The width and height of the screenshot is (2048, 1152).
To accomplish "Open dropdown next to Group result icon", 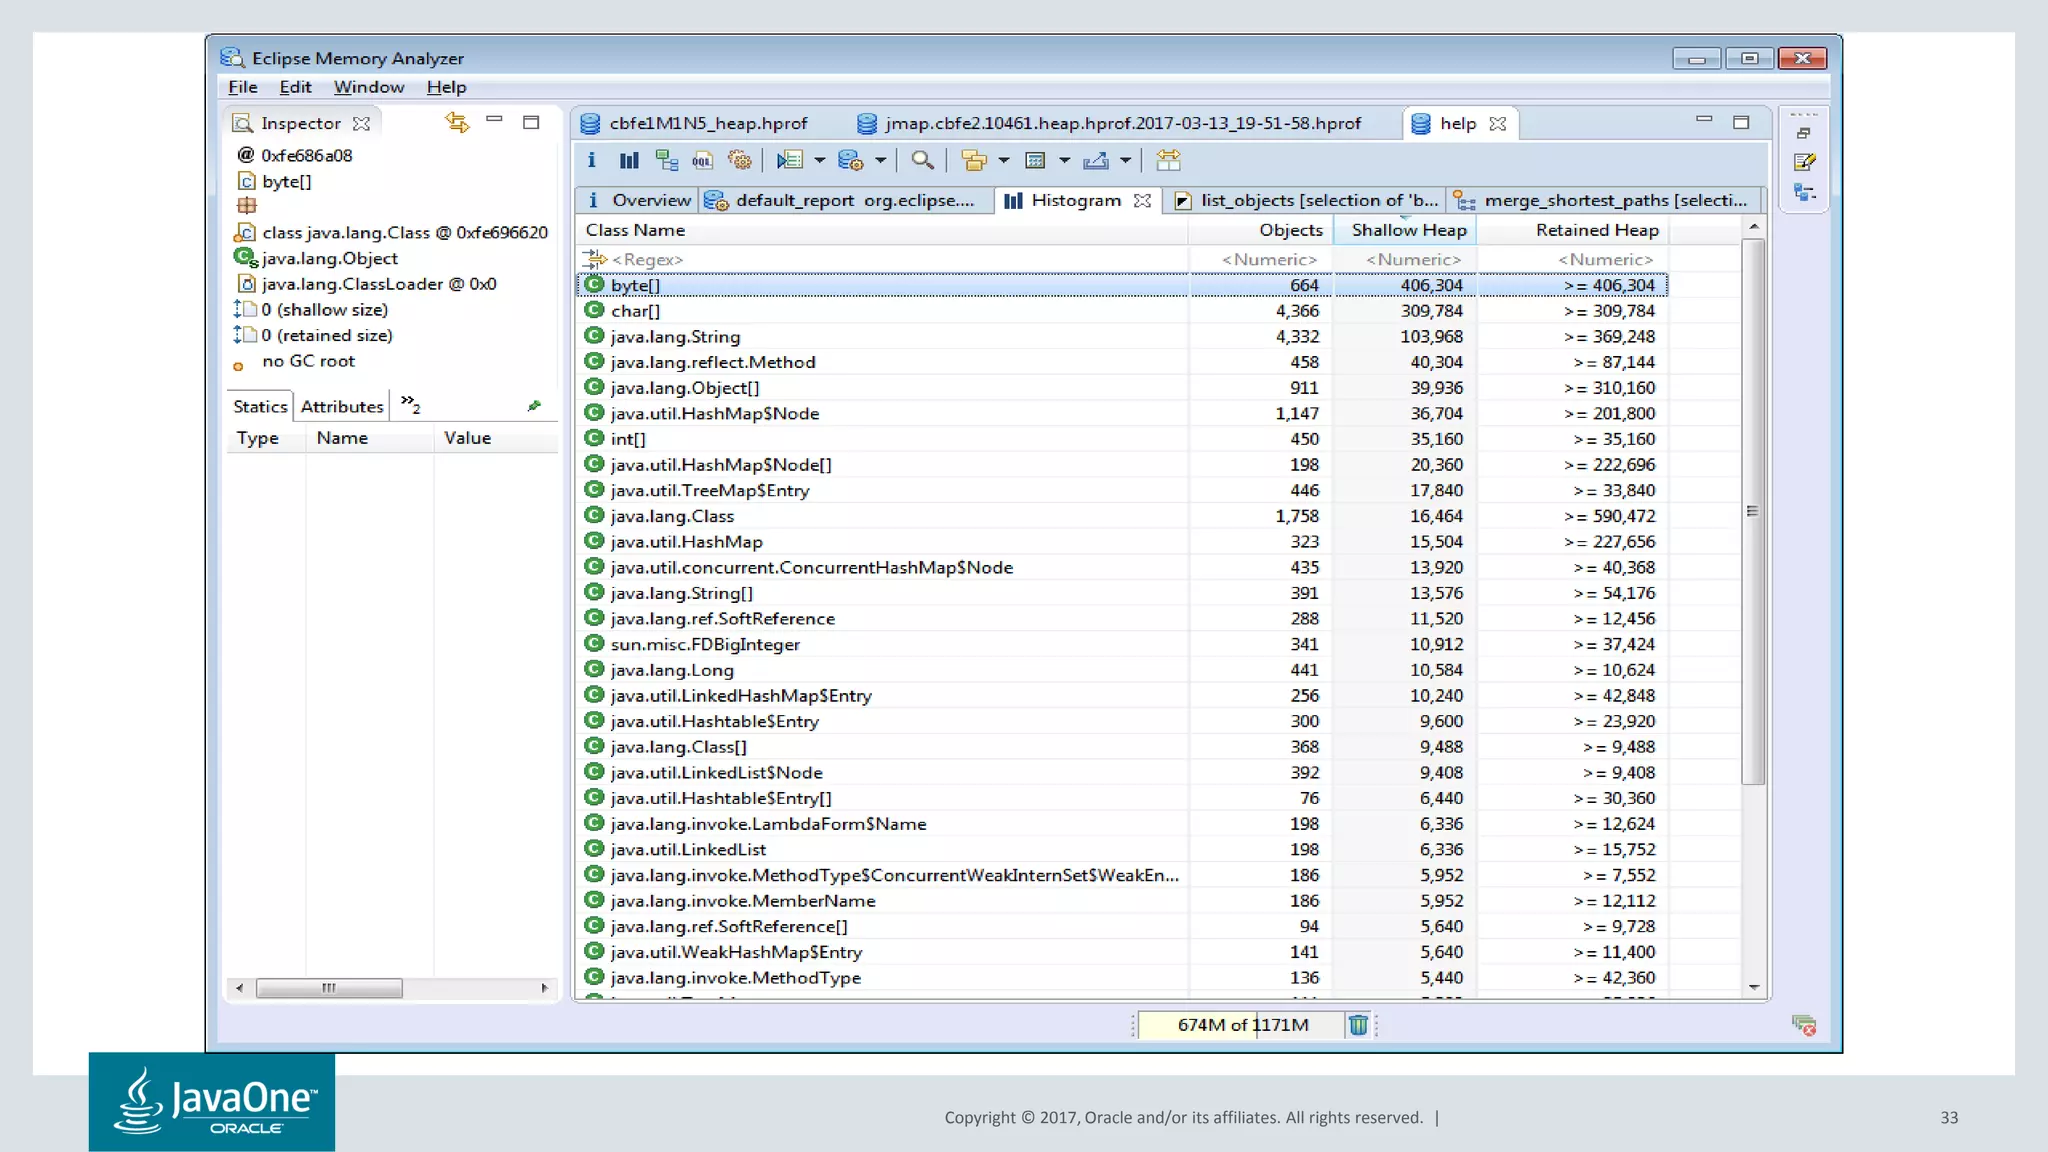I will [x=1003, y=160].
